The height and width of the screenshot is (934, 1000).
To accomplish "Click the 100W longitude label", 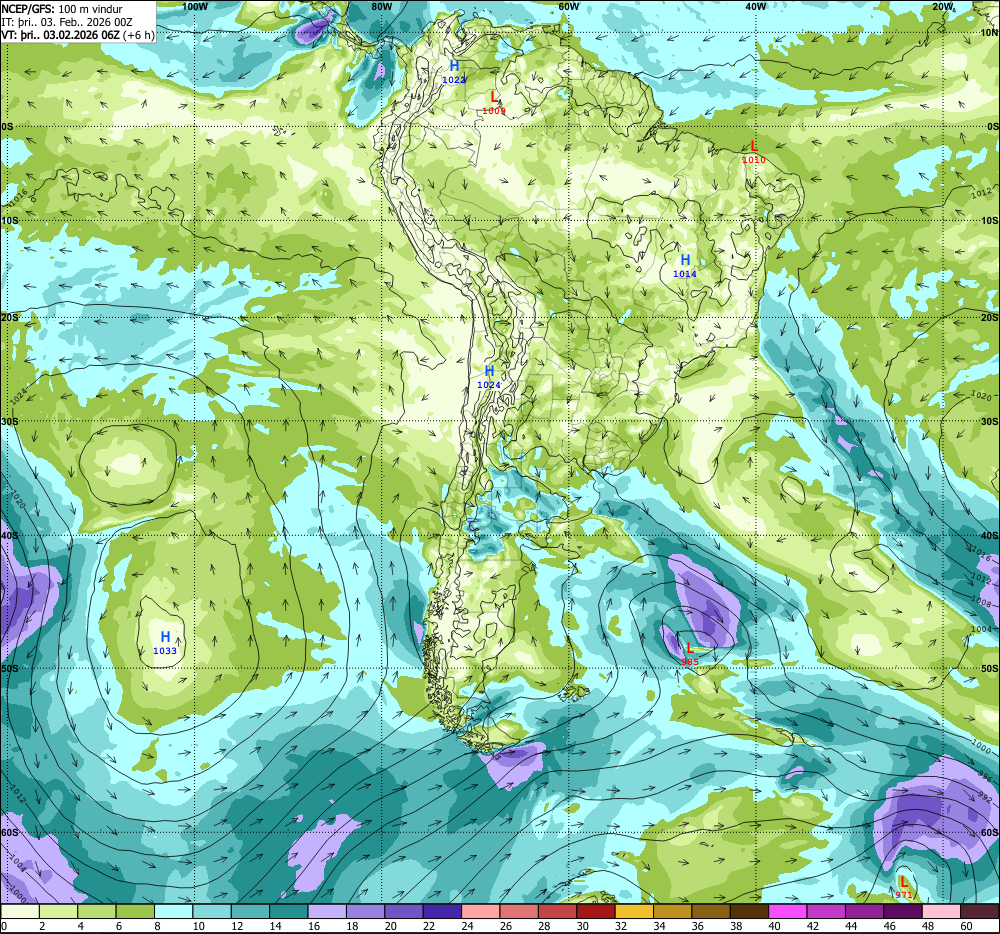I will 195,6.
